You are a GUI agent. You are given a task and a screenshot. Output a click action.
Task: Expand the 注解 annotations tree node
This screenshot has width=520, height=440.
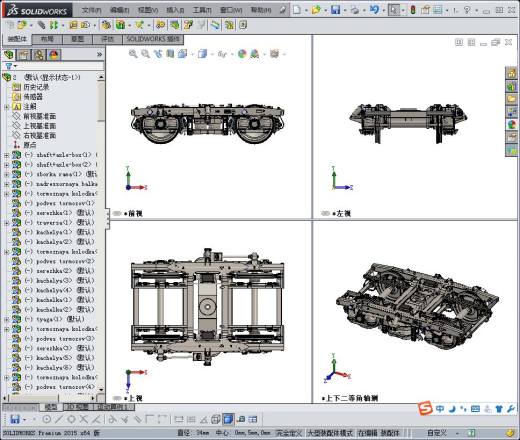pyautogui.click(x=7, y=107)
